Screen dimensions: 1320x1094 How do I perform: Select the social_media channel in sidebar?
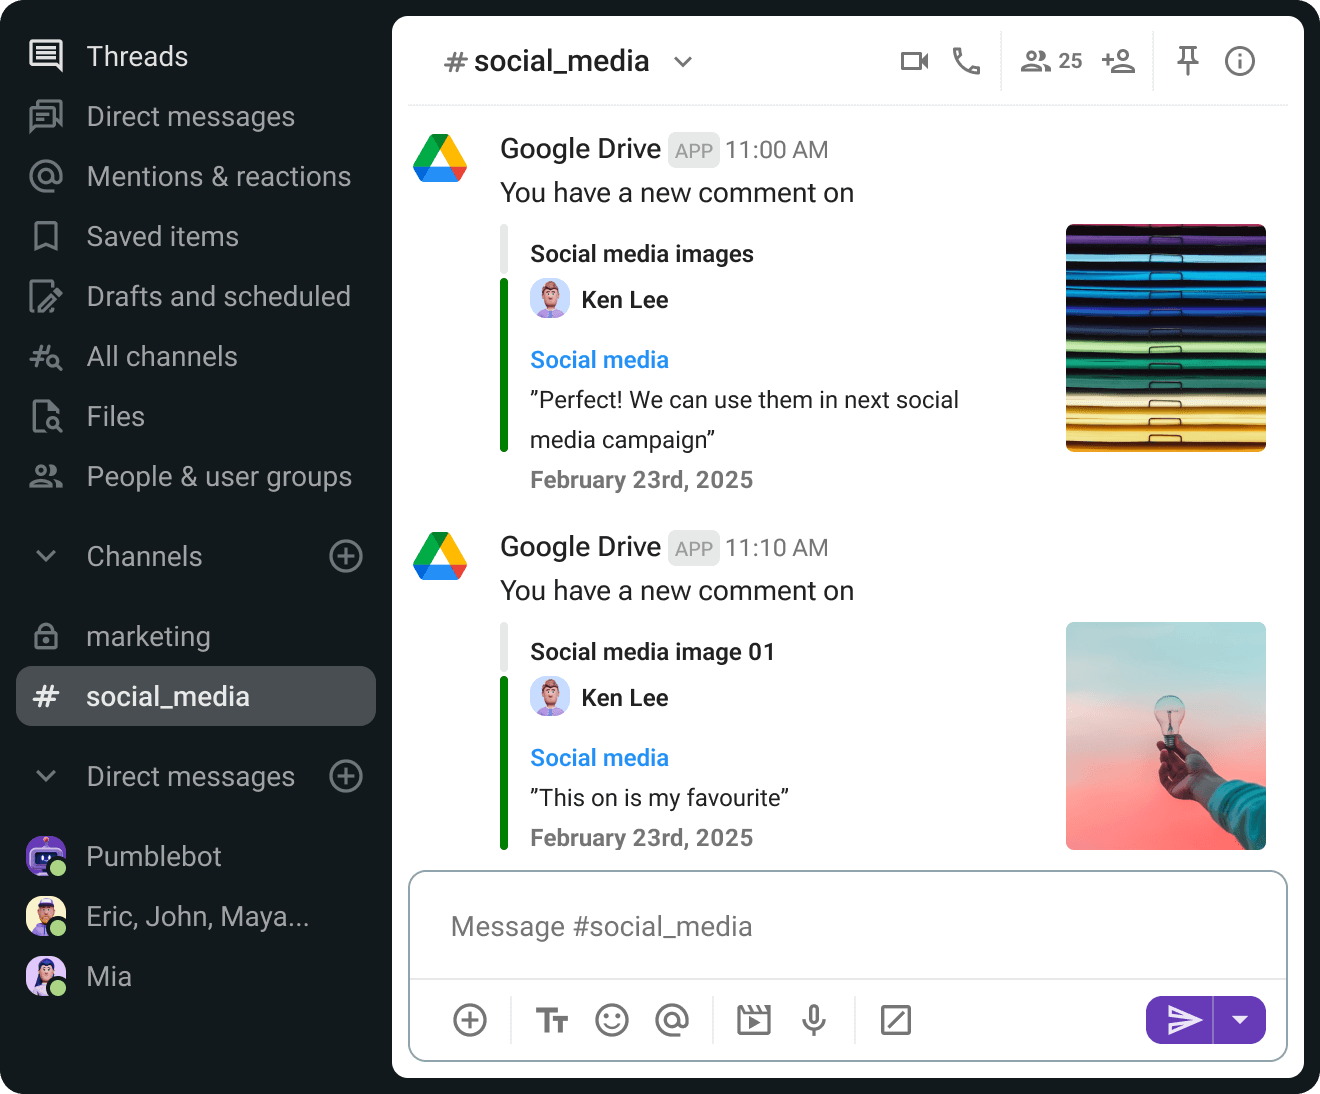[196, 696]
